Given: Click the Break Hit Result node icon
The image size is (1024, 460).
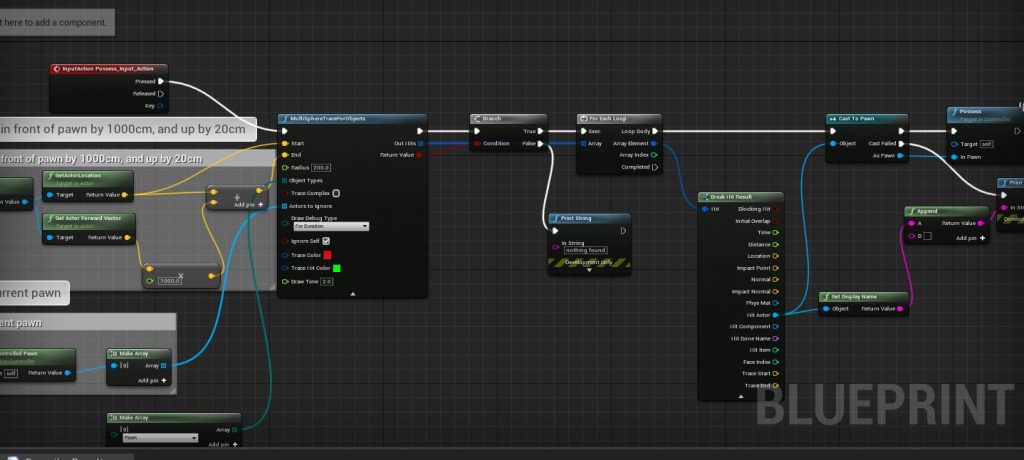Looking at the screenshot, I should (704, 196).
